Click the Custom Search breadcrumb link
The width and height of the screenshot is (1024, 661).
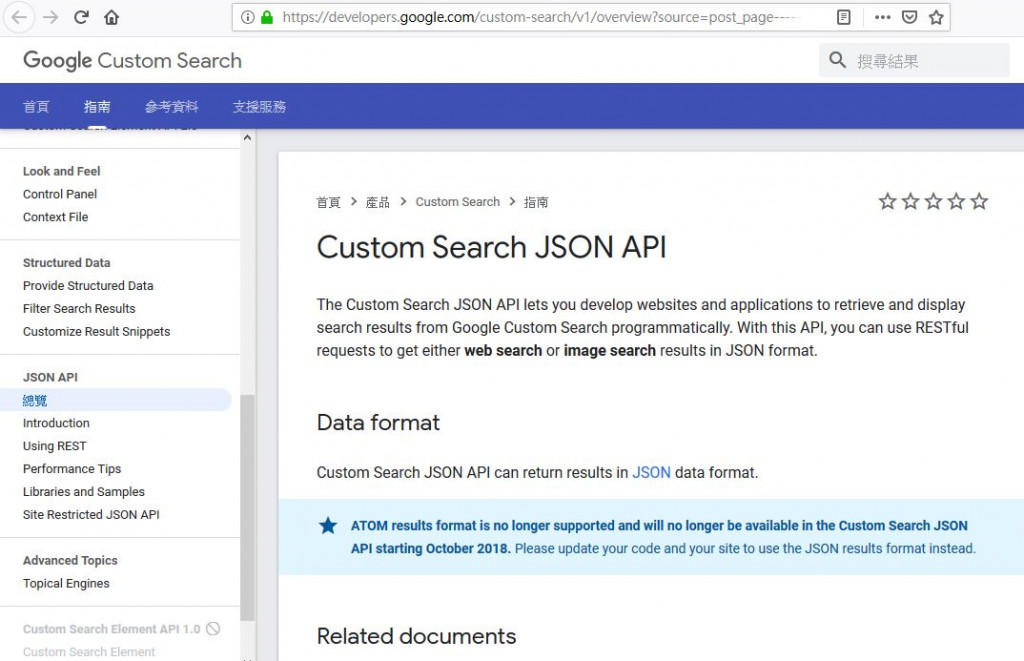tap(458, 202)
